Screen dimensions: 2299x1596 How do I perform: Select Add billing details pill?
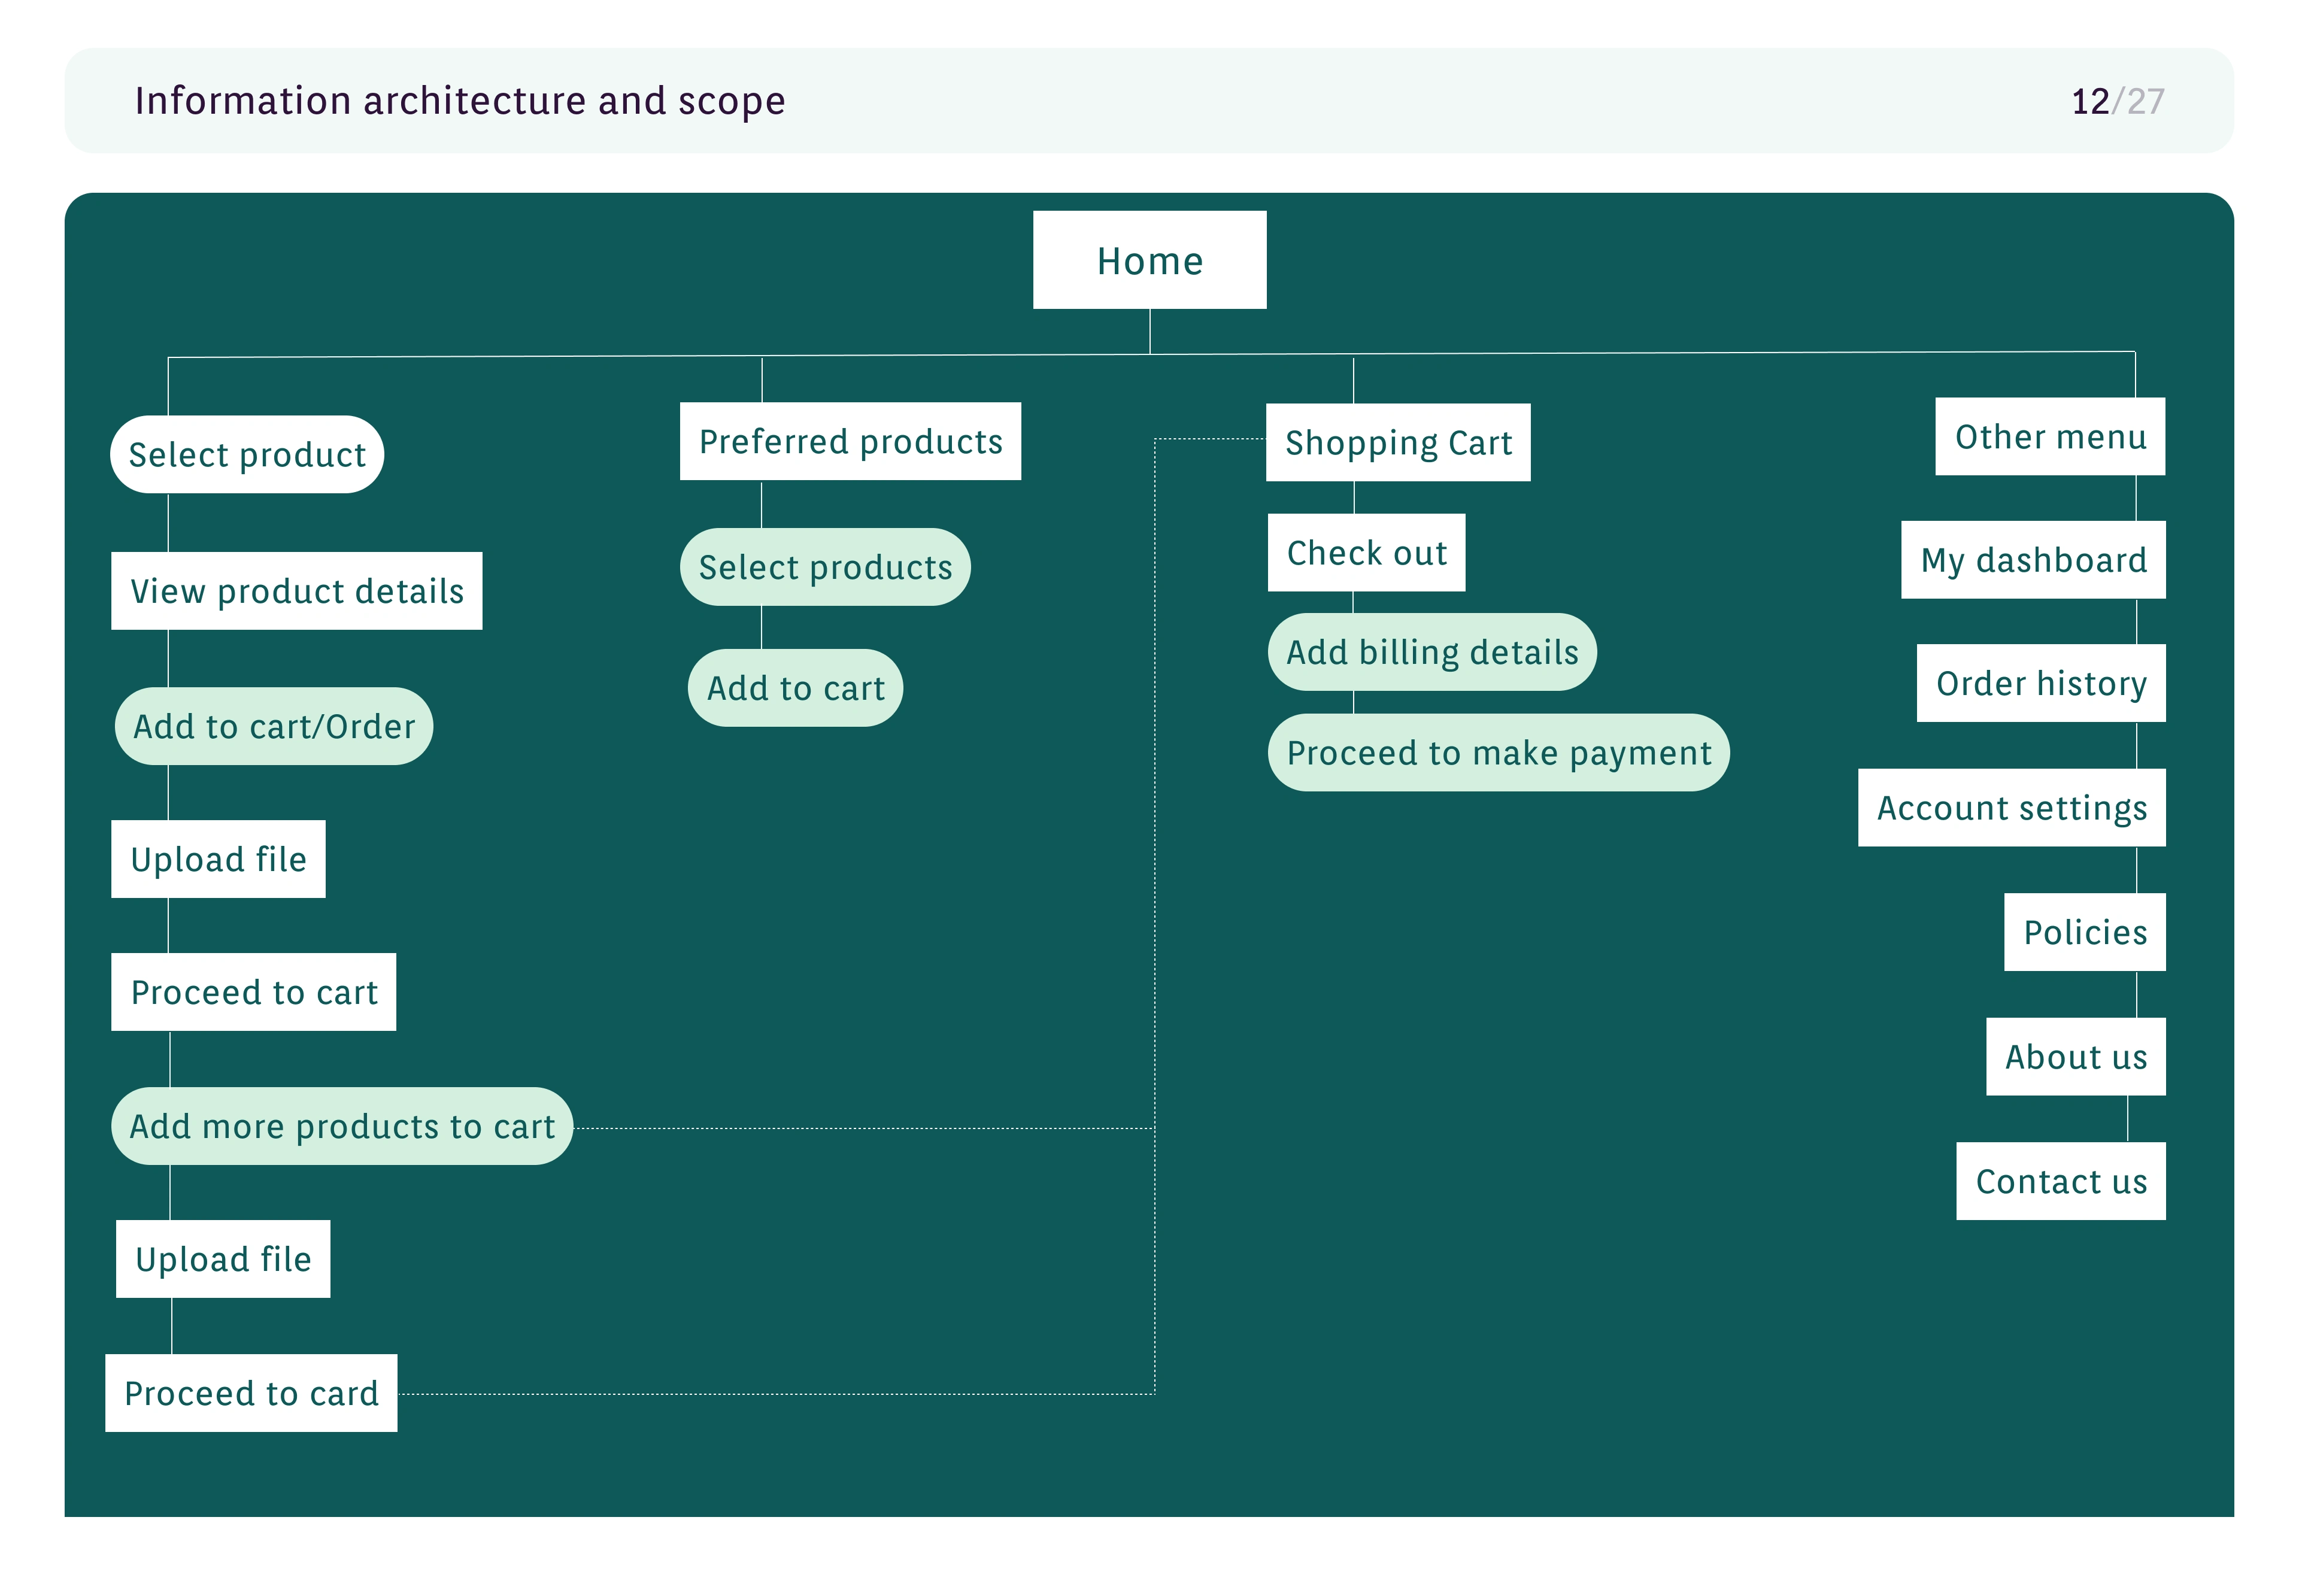tap(1431, 651)
